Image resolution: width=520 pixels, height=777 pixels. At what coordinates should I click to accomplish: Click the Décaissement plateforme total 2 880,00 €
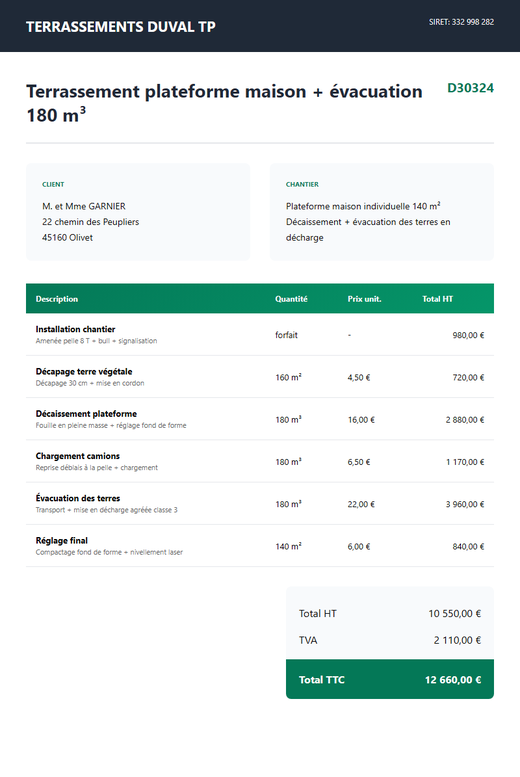tap(464, 420)
